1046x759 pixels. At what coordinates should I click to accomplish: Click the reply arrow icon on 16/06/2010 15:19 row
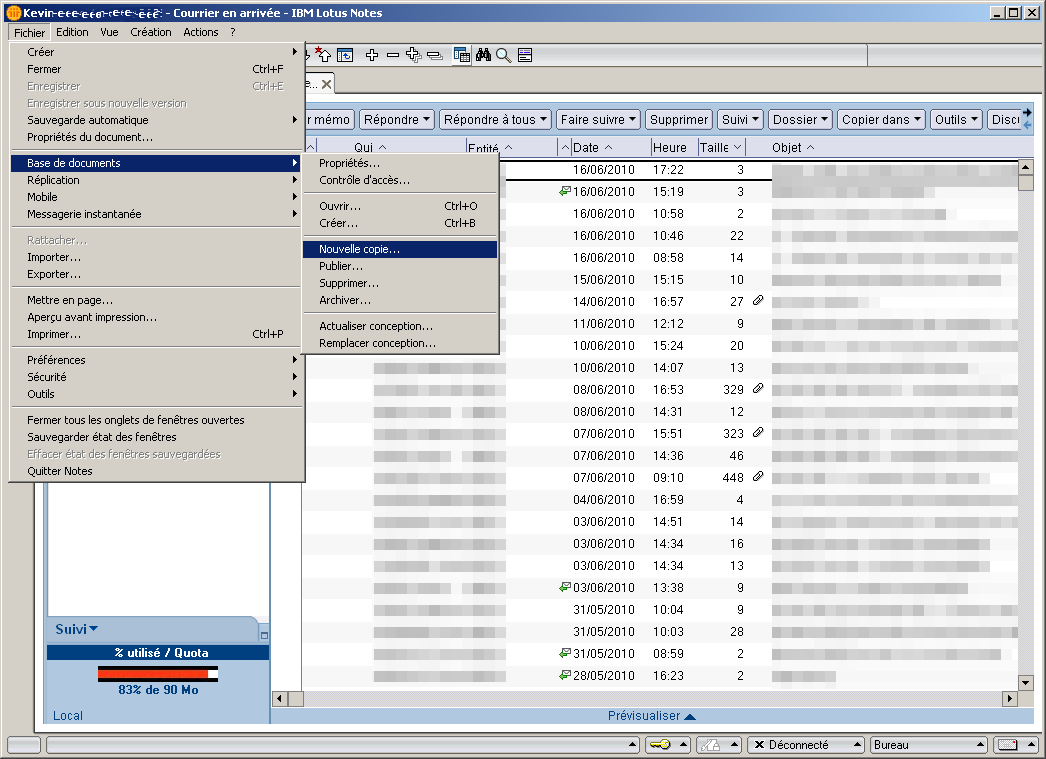565,191
